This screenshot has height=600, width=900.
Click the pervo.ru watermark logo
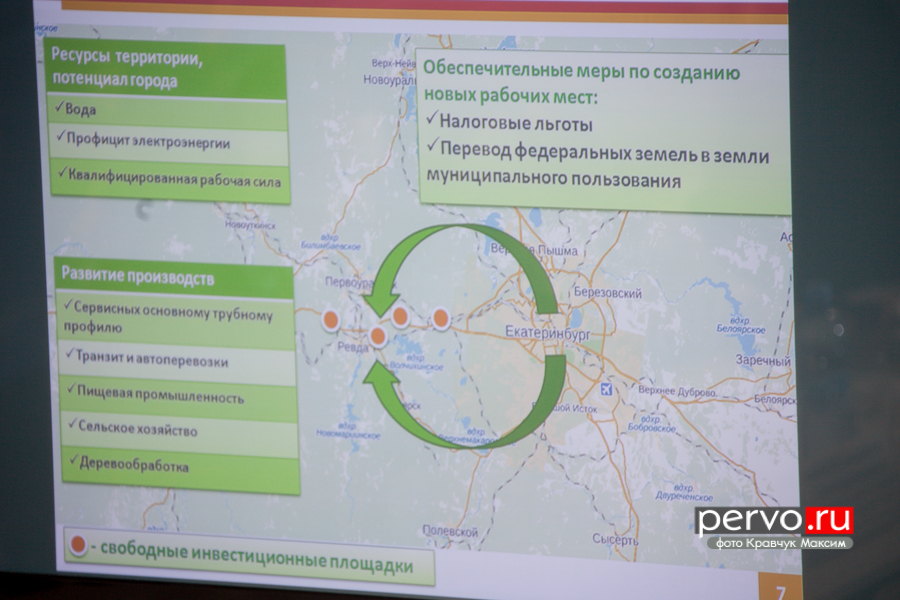pyautogui.click(x=774, y=519)
